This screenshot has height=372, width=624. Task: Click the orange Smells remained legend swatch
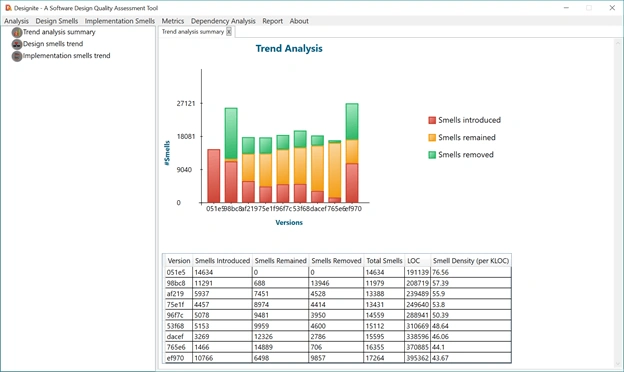tap(432, 138)
